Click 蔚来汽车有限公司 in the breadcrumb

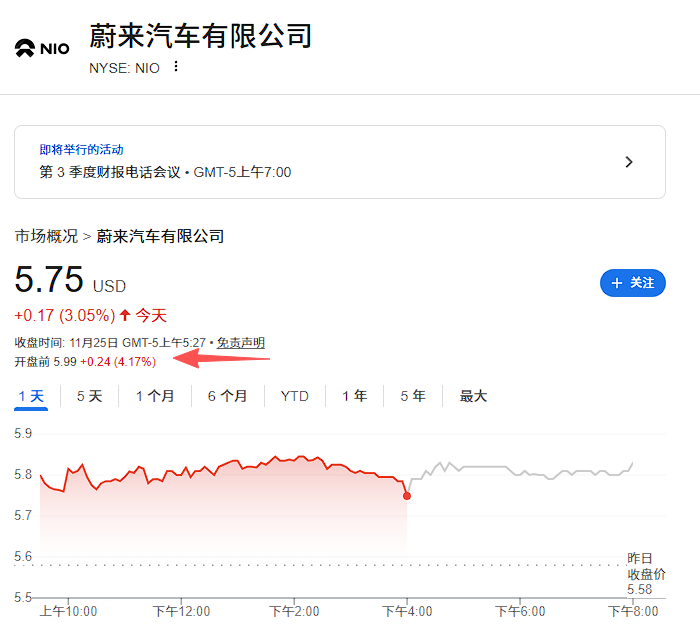[x=160, y=236]
